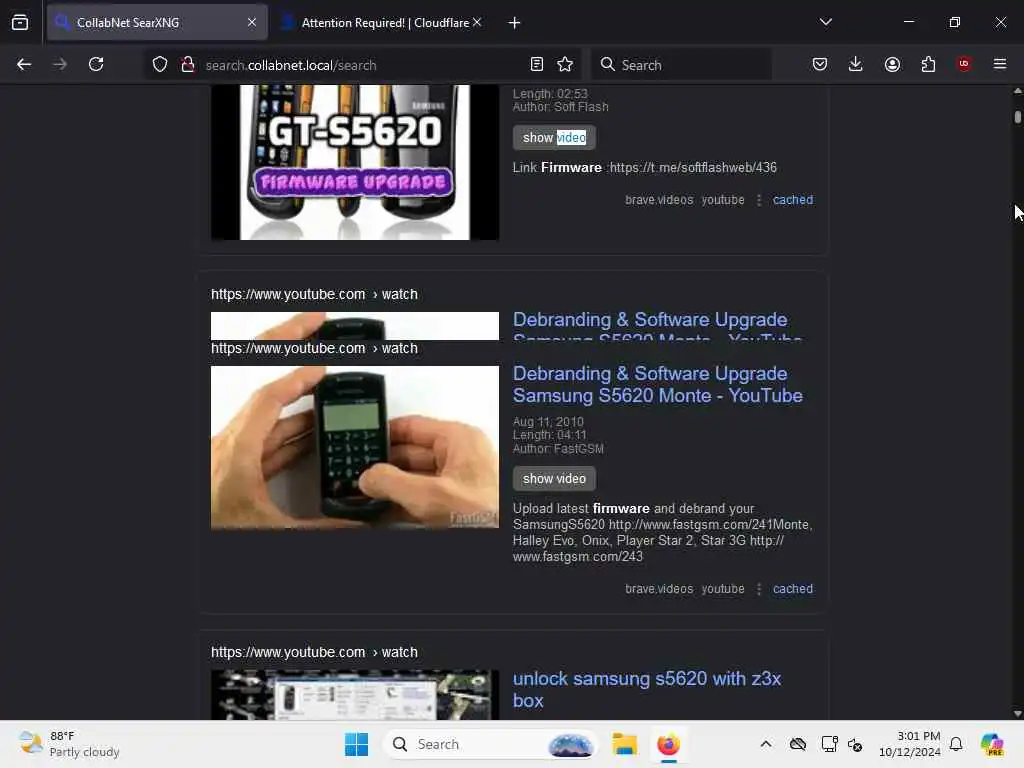The height and width of the screenshot is (768, 1024).
Task: Click the Aug 11, 2010 date text
Action: pyautogui.click(x=548, y=422)
